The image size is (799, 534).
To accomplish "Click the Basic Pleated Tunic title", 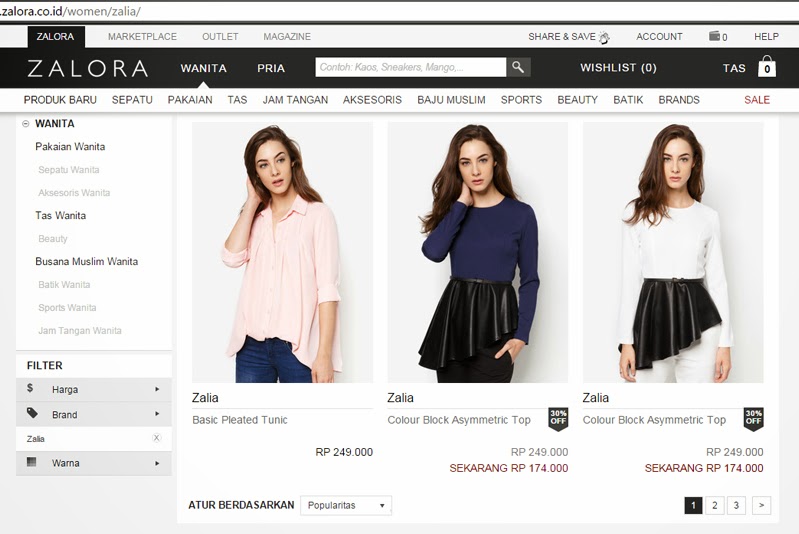I will click(239, 420).
